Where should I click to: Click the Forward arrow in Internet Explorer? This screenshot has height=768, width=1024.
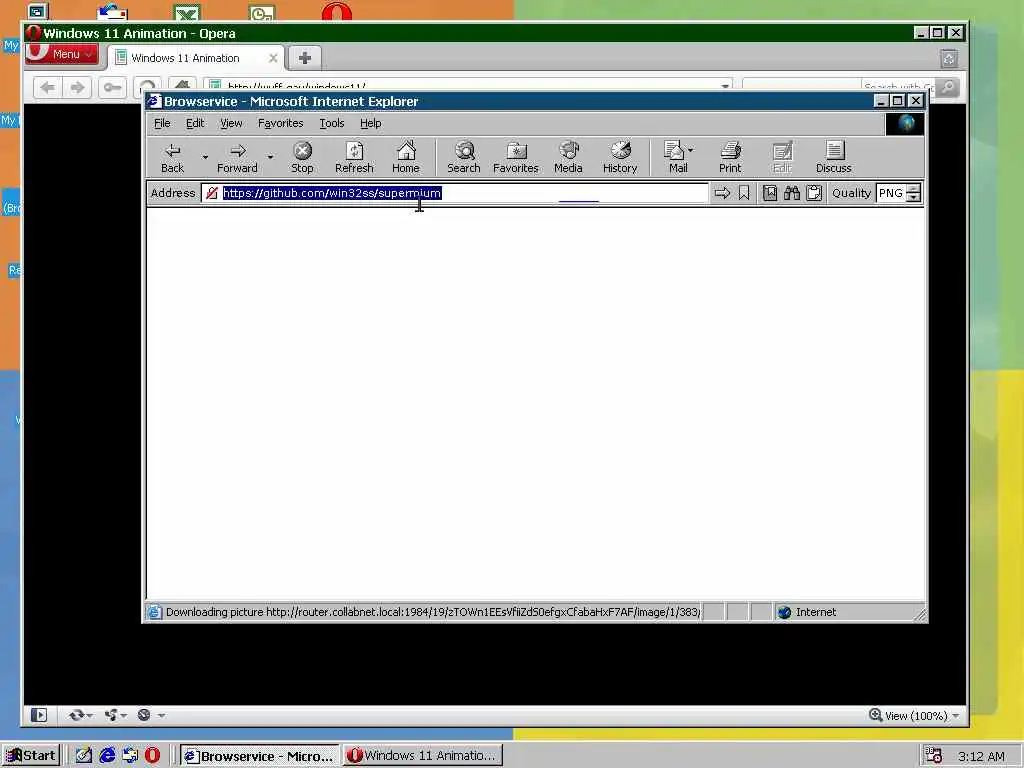tap(237, 157)
